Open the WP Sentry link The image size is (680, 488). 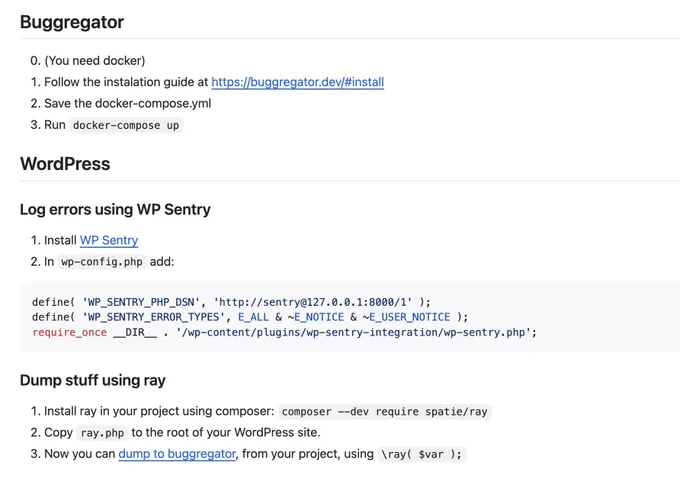[109, 240]
